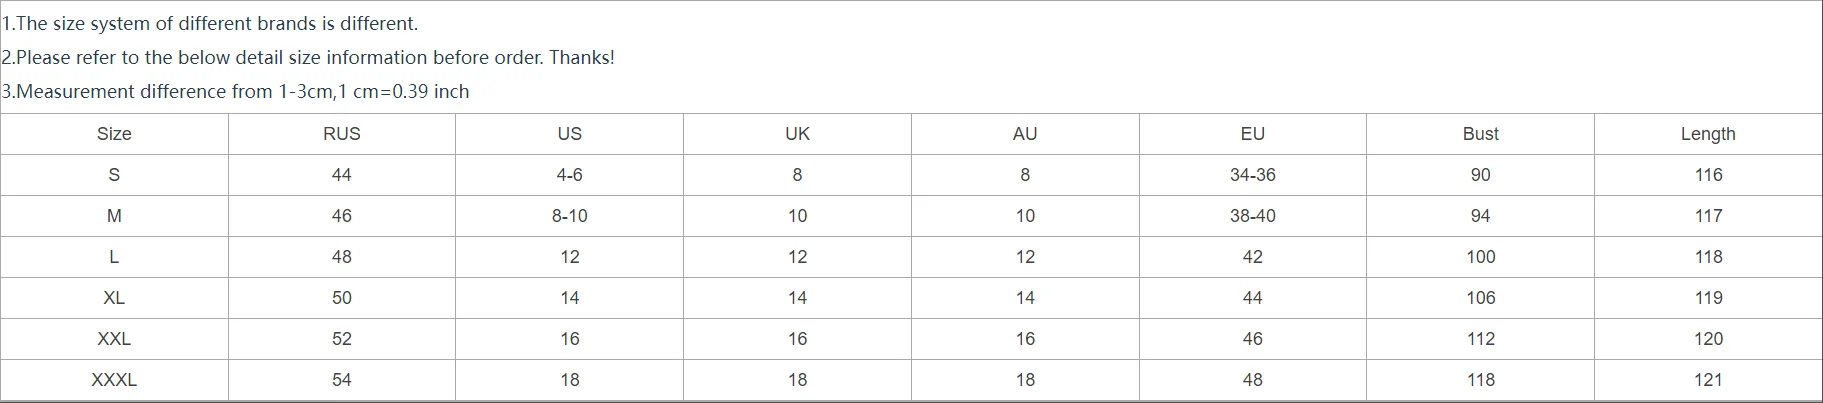Click the 'Please refer to' instruction line
The height and width of the screenshot is (403, 1823).
[x=308, y=58]
